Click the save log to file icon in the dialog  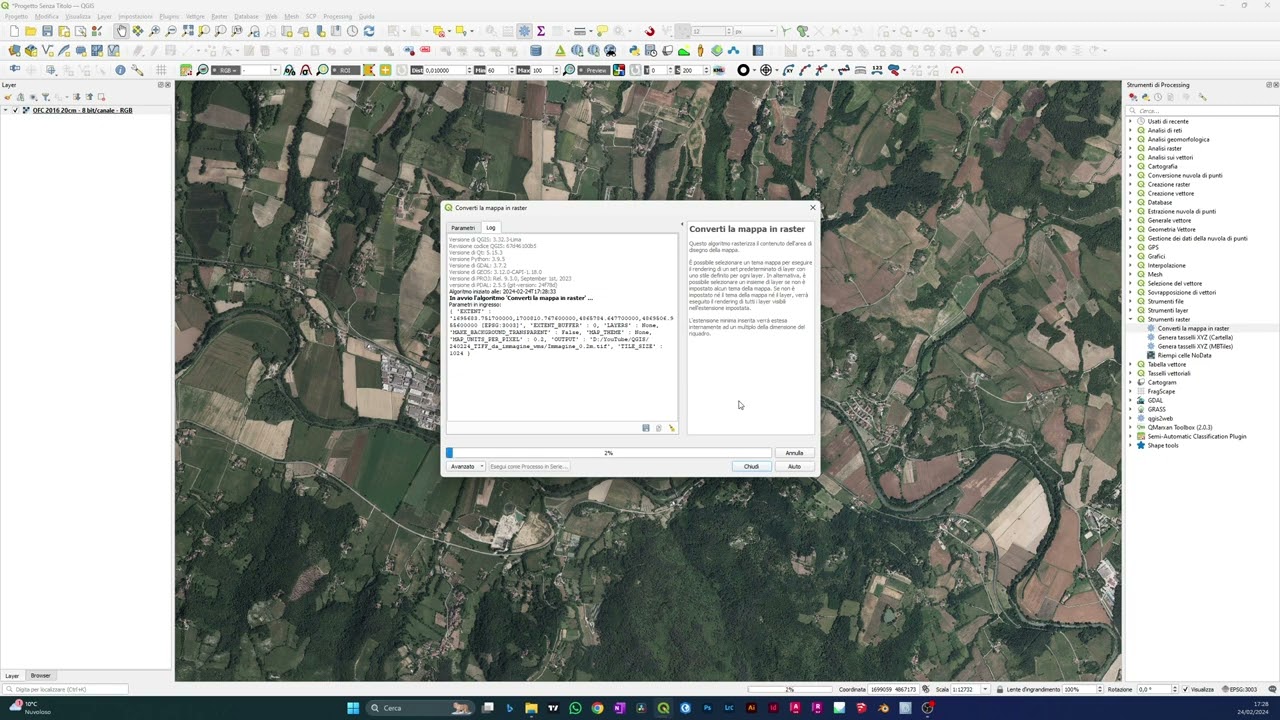(x=646, y=428)
